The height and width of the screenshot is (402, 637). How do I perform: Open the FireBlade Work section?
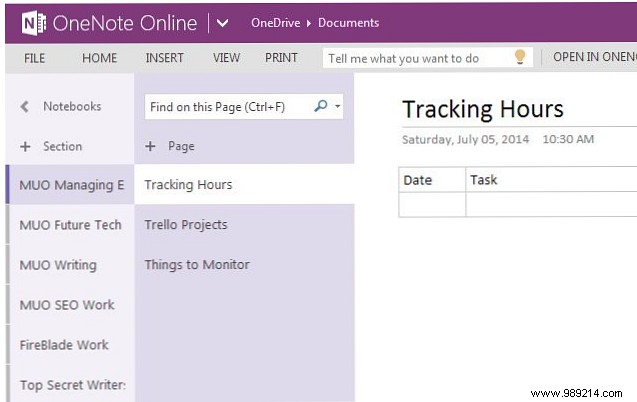click(x=70, y=345)
